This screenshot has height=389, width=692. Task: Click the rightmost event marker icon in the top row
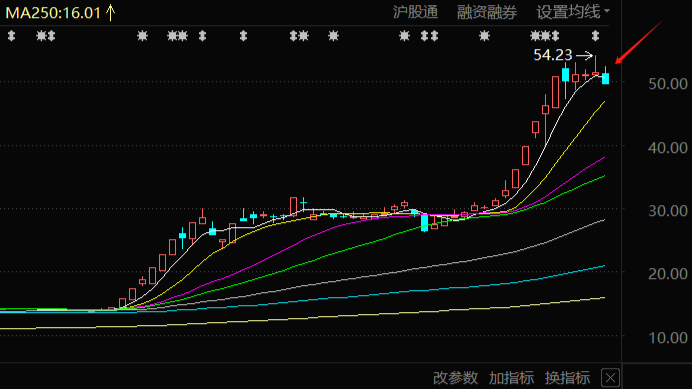click(595, 36)
